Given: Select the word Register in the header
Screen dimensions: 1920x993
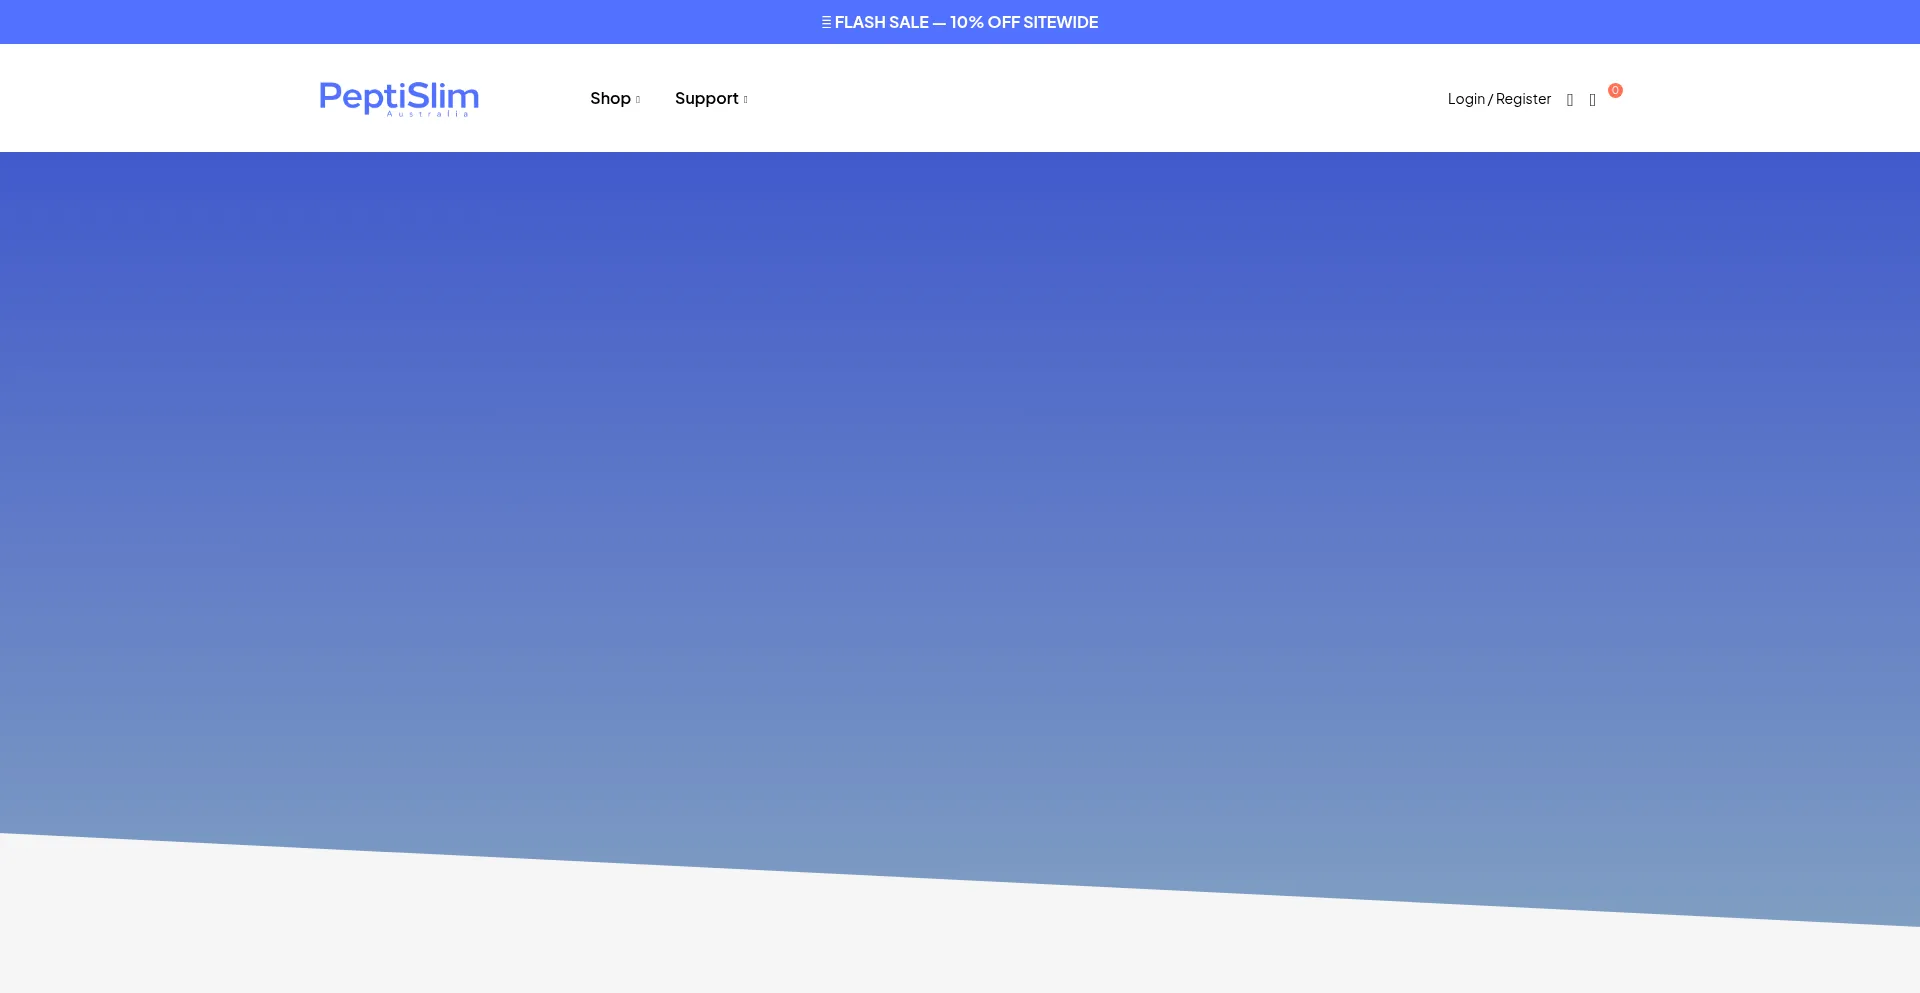Looking at the screenshot, I should (1523, 99).
